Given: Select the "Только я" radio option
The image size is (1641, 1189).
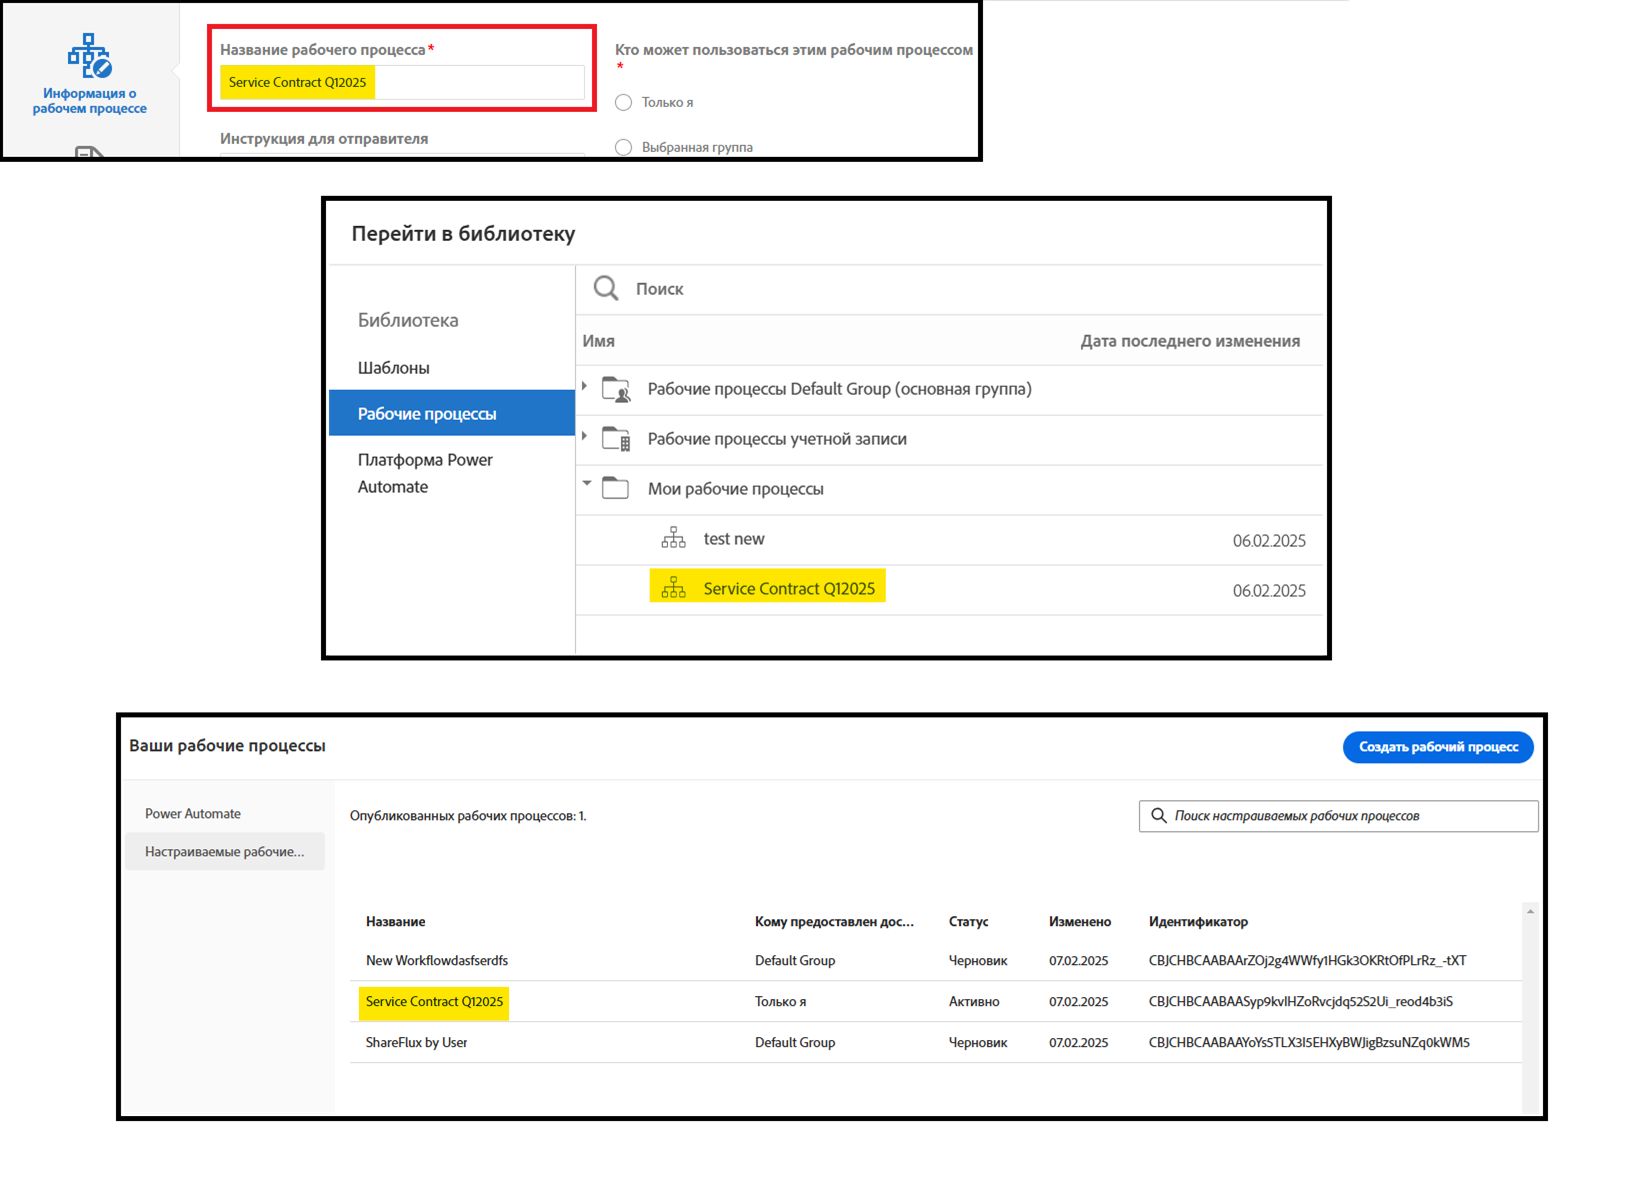Looking at the screenshot, I should pyautogui.click(x=624, y=102).
